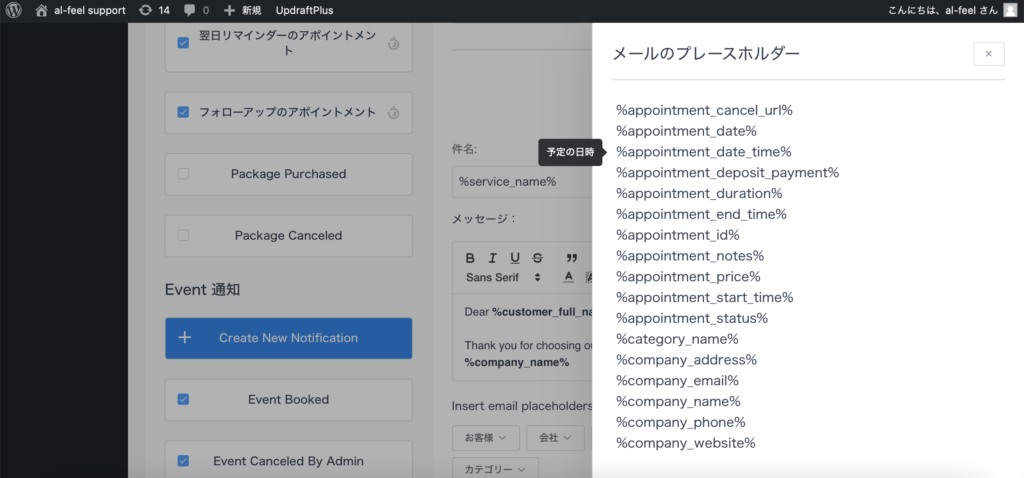
Task: Open the Sans Serif font dropdown
Action: 503,277
